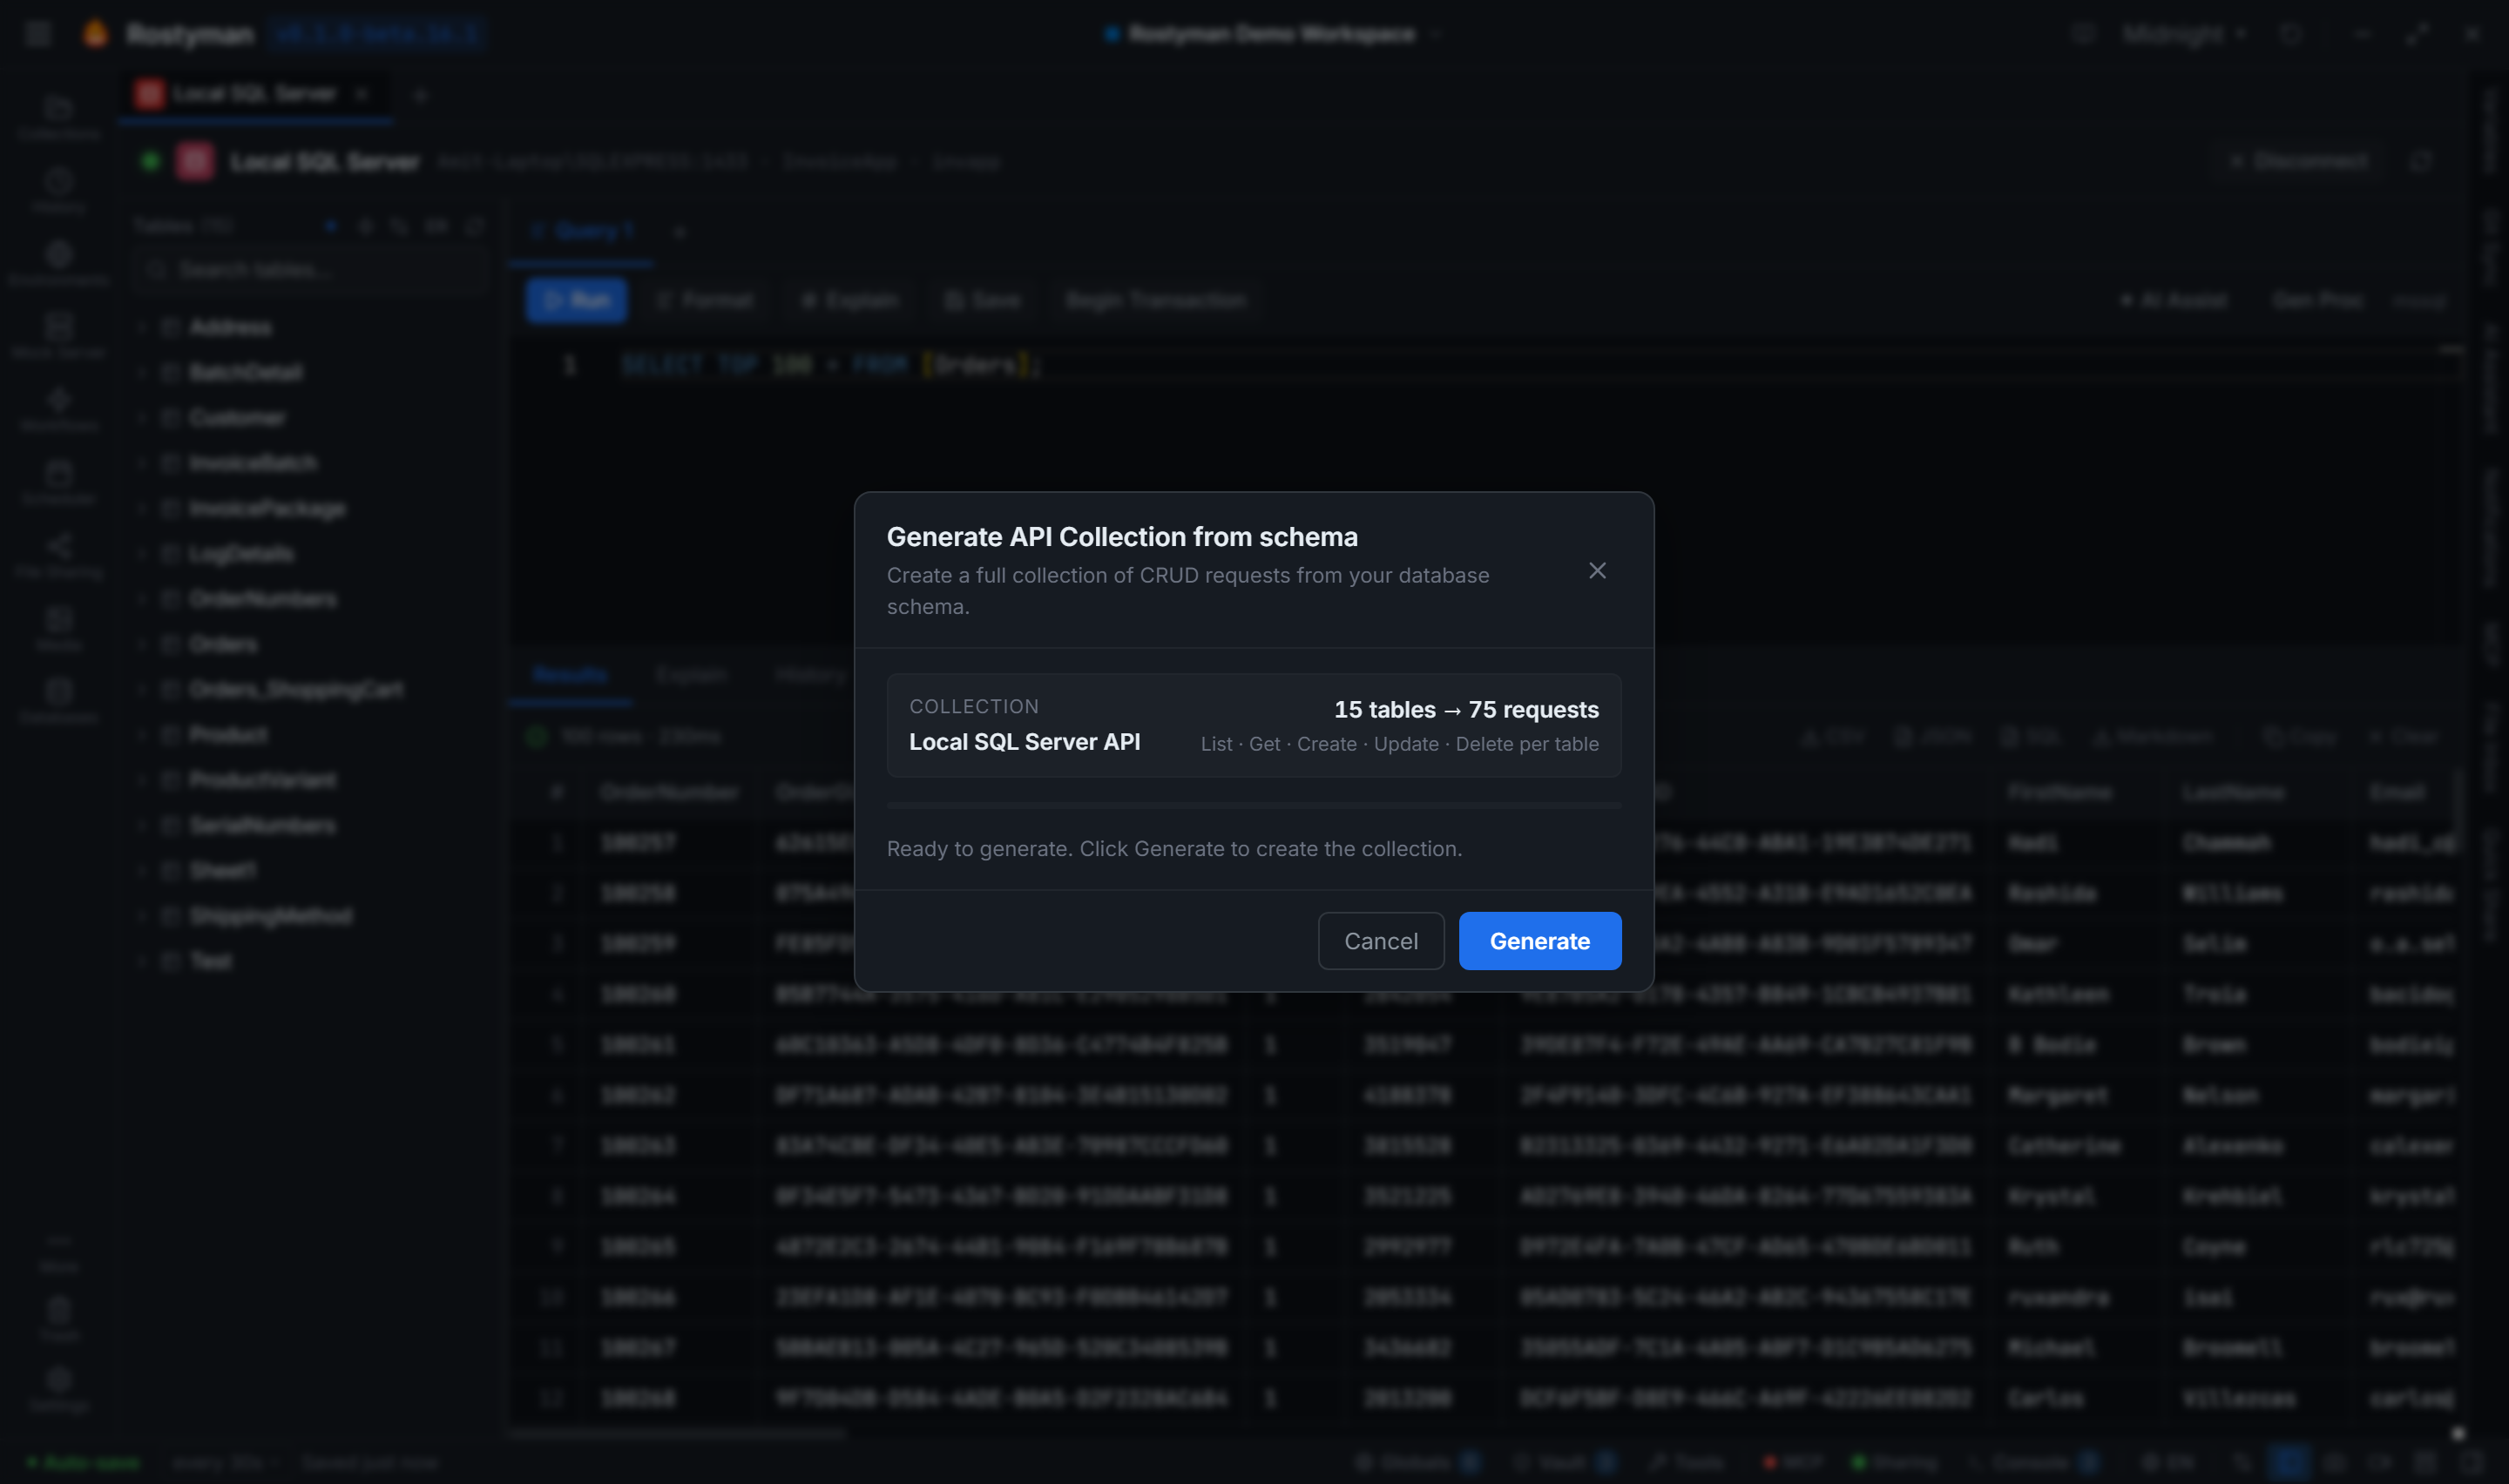The image size is (2509, 1484).
Task: Click the 'Ready to generate' status message
Action: (1174, 848)
